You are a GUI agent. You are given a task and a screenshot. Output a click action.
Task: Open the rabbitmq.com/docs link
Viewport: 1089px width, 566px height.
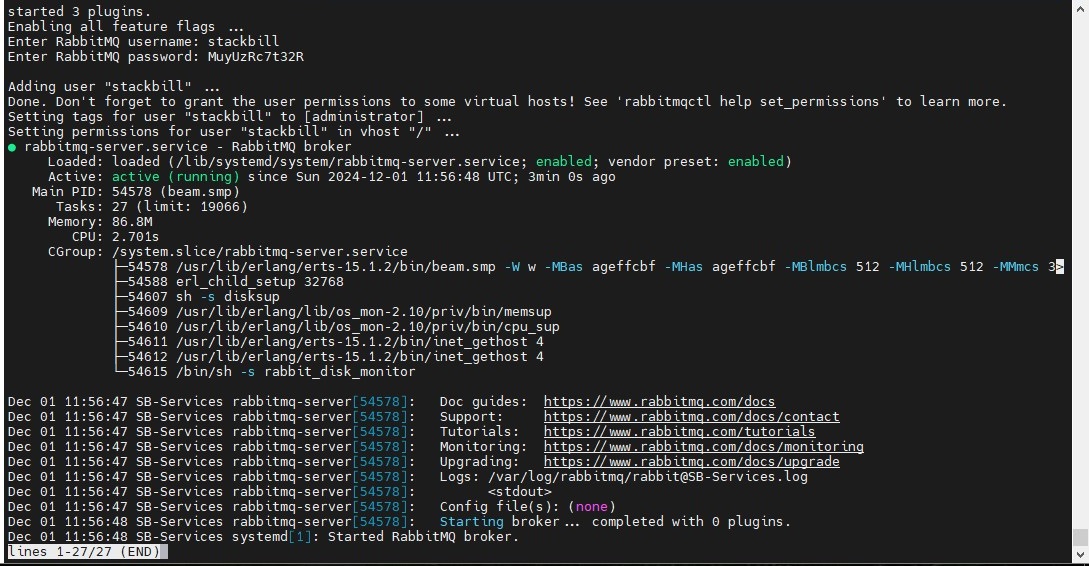[x=659, y=401]
